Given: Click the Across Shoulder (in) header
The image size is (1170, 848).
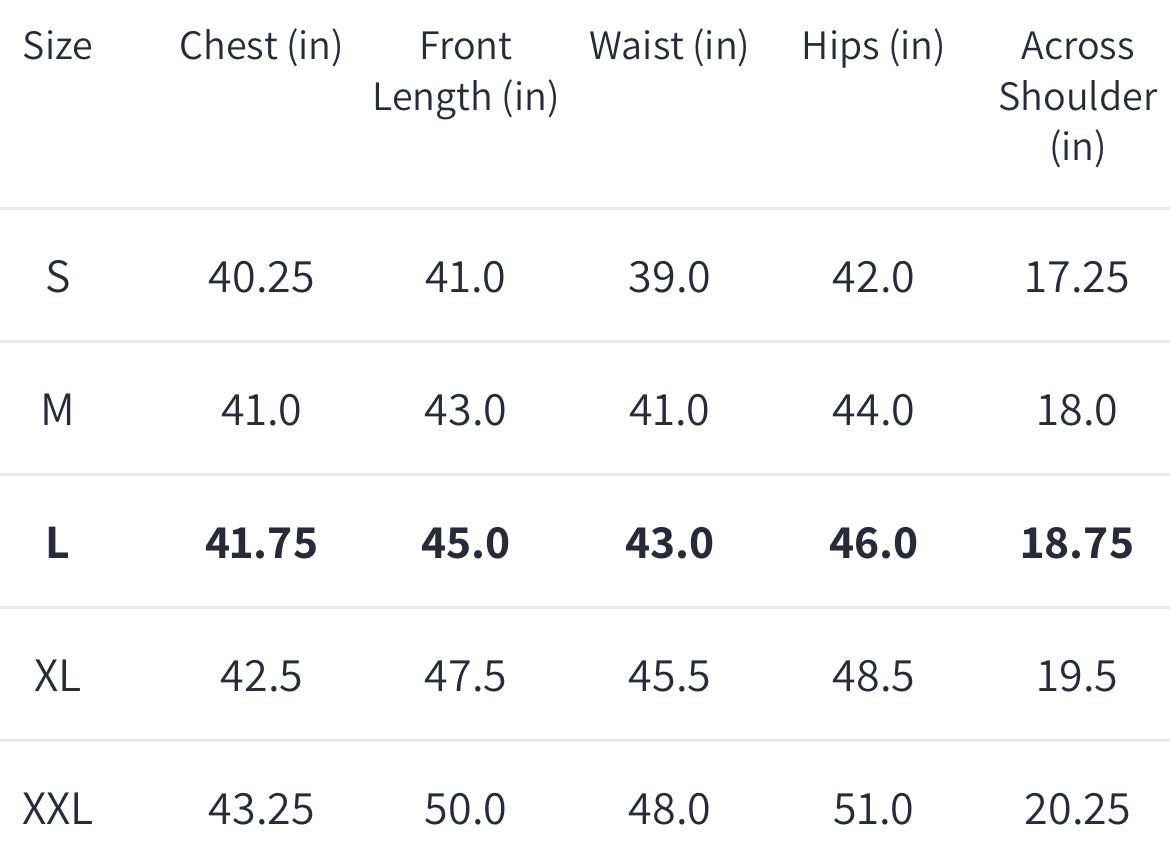Looking at the screenshot, I should click(x=1077, y=96).
